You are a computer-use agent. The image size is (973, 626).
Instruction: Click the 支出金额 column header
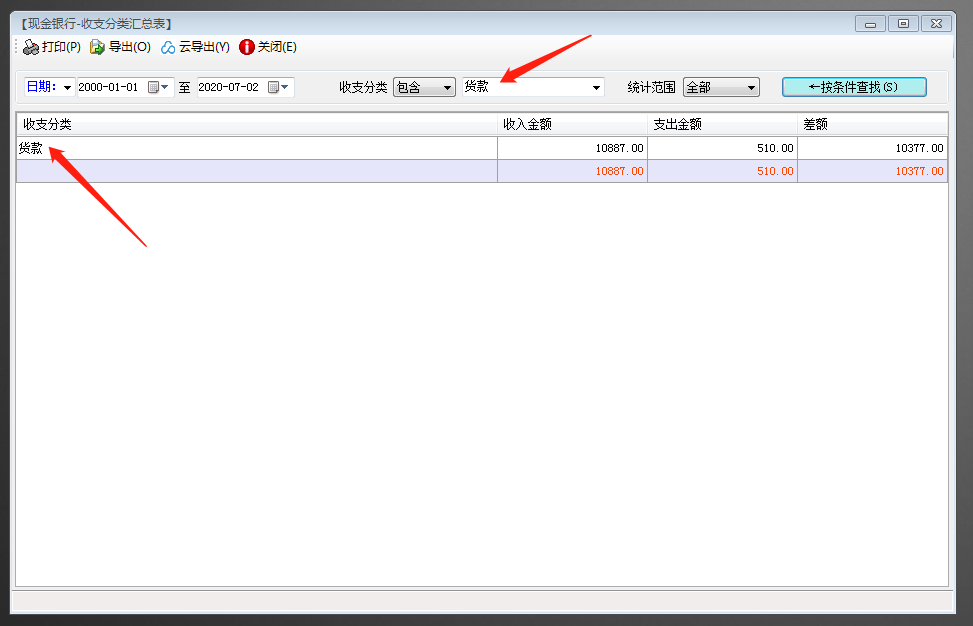(722, 125)
